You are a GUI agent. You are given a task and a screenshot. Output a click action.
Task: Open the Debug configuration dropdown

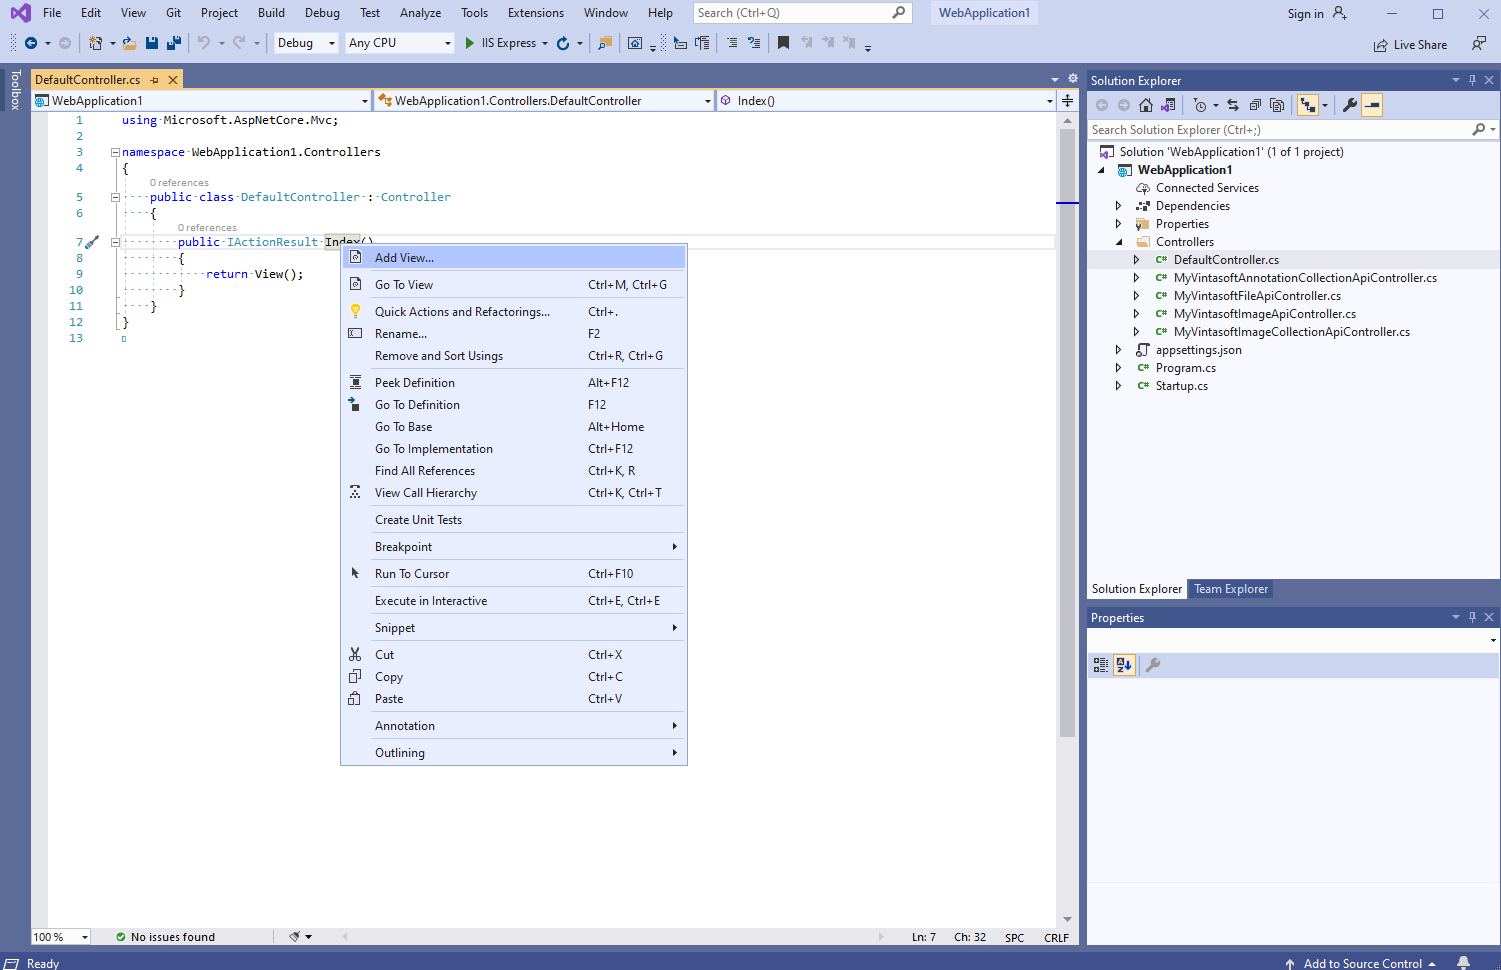[306, 43]
